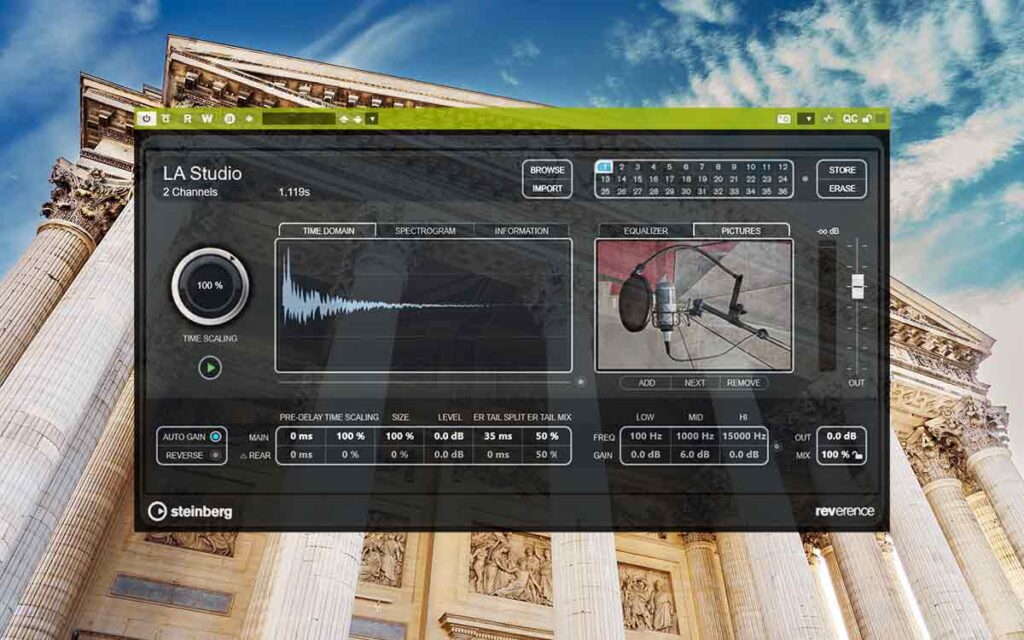Toggle the side-chain waveform icon
1024x640 pixels.
pos(828,119)
